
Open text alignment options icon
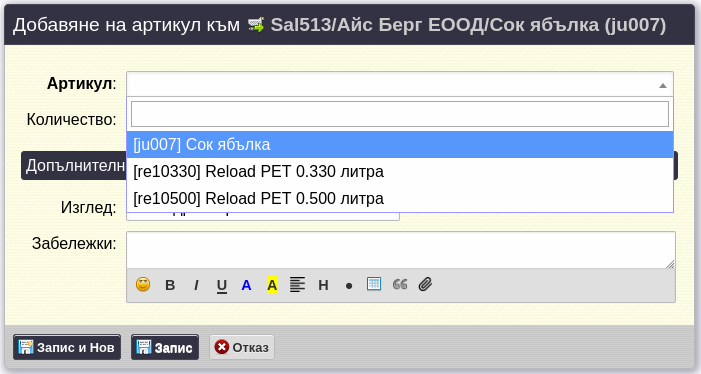tap(297, 285)
